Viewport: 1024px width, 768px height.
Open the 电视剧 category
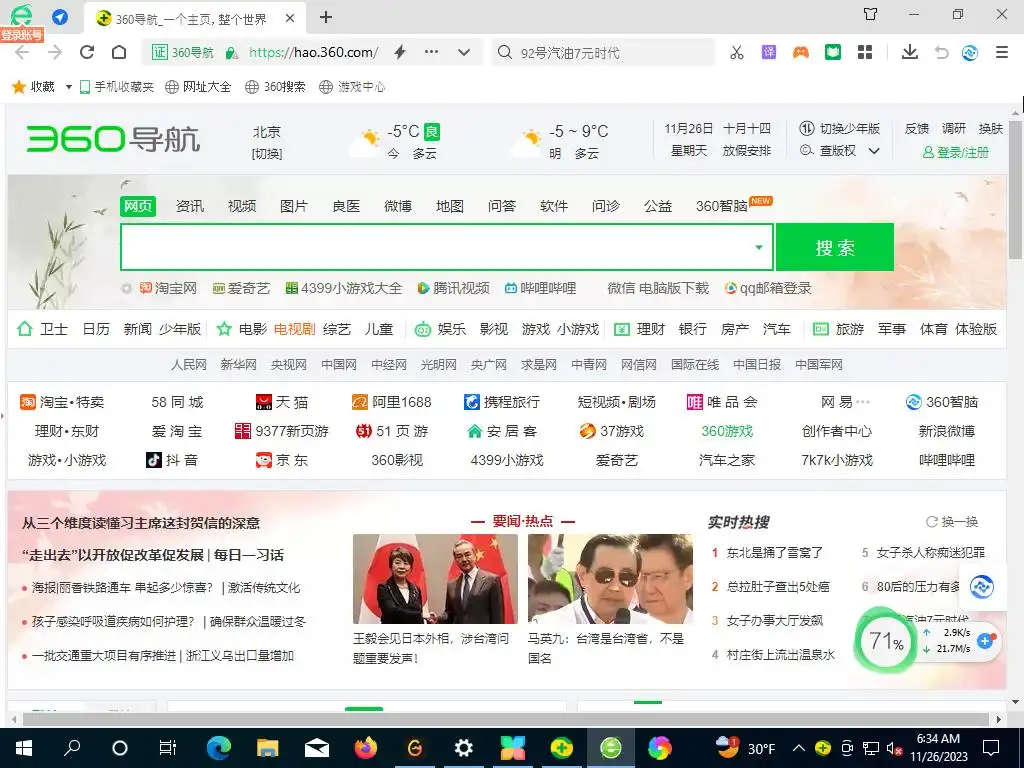pyautogui.click(x=295, y=328)
